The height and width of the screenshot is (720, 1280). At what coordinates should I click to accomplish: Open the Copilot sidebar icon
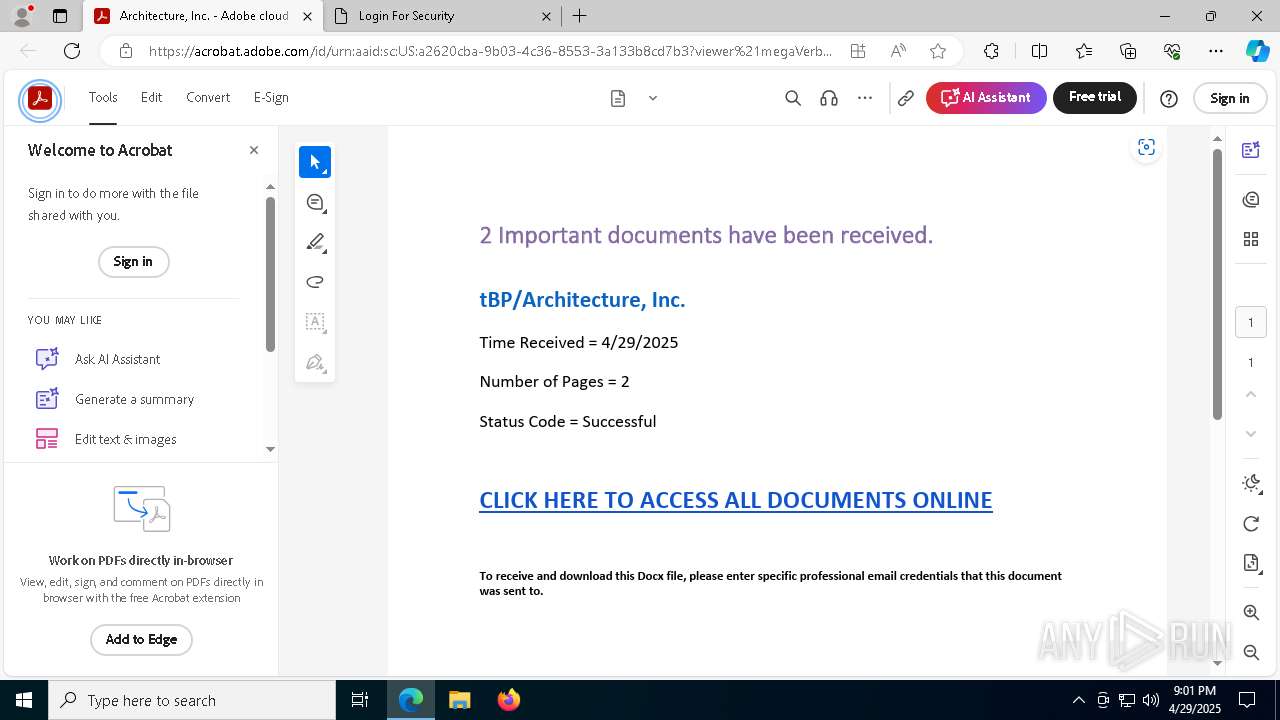(x=1257, y=51)
